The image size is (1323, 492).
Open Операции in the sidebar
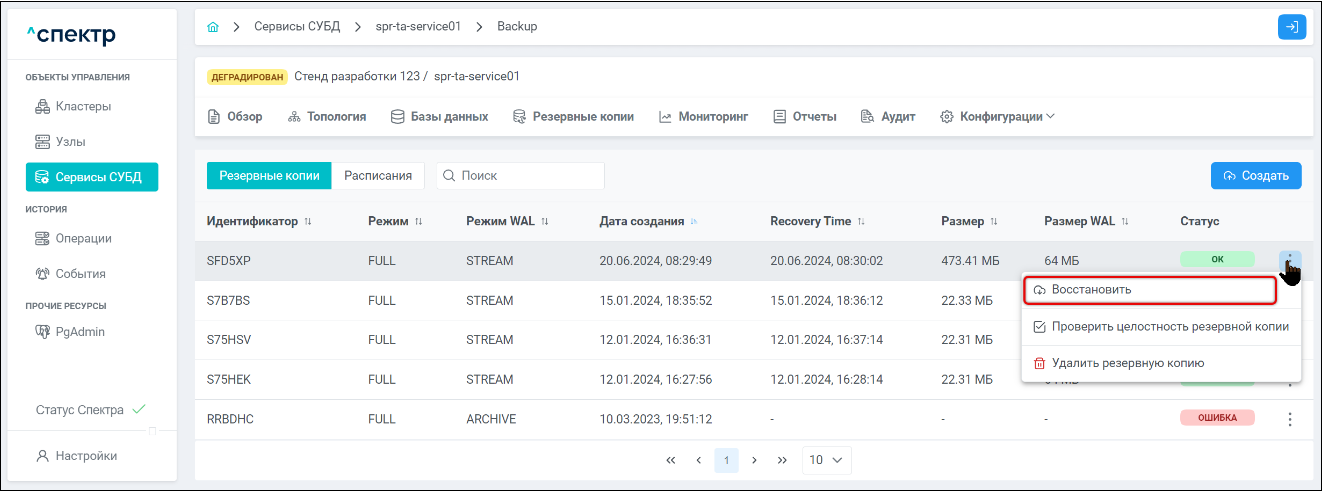[x=83, y=239]
